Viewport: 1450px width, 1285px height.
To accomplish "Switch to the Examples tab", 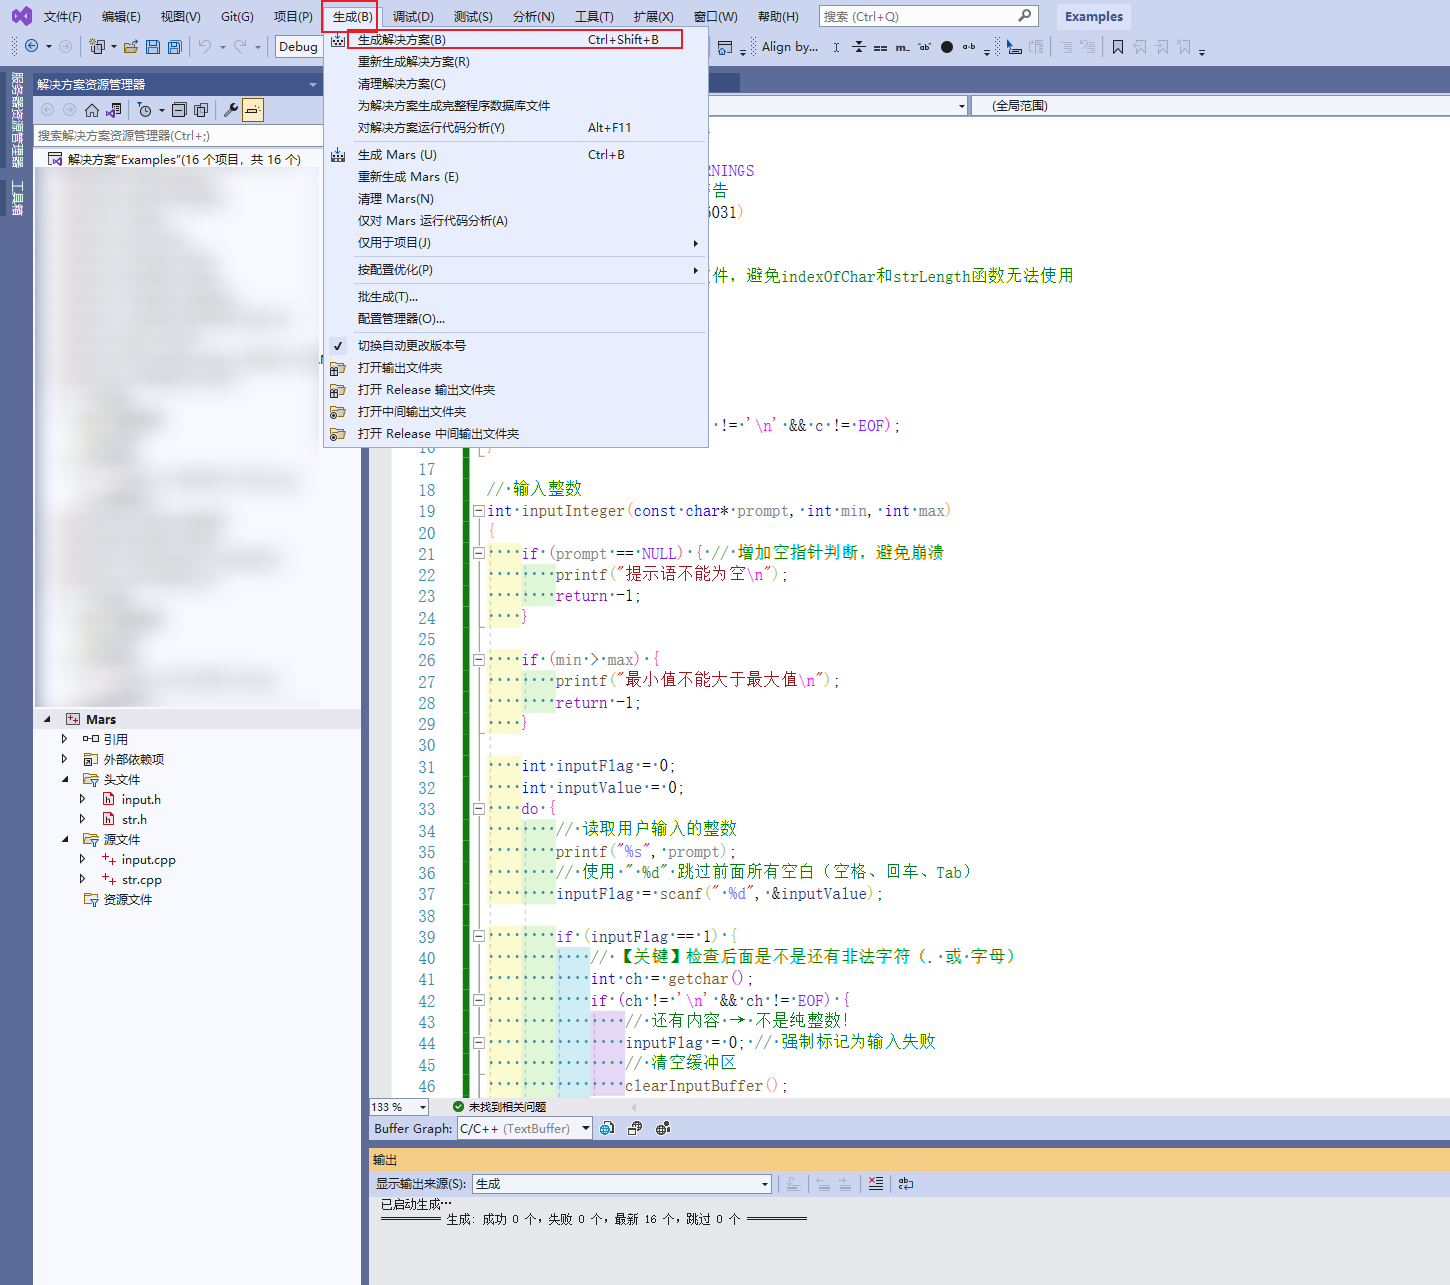I will click(x=1093, y=16).
